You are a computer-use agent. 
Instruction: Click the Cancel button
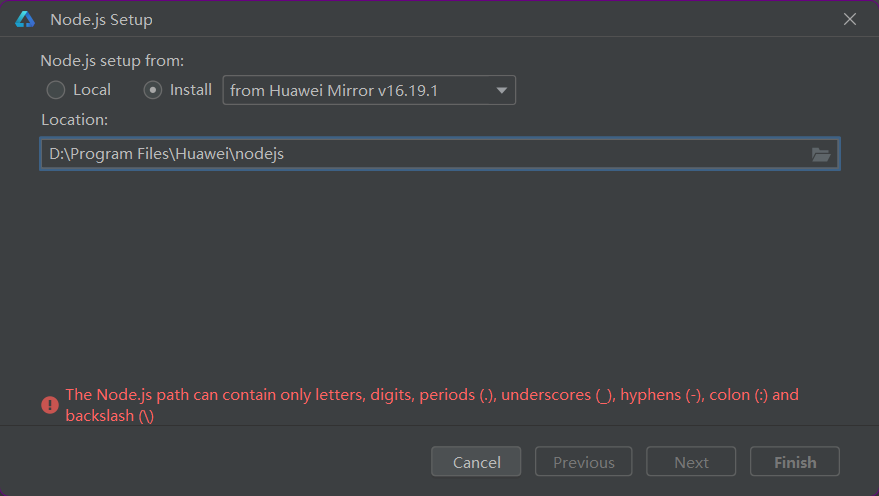476,462
